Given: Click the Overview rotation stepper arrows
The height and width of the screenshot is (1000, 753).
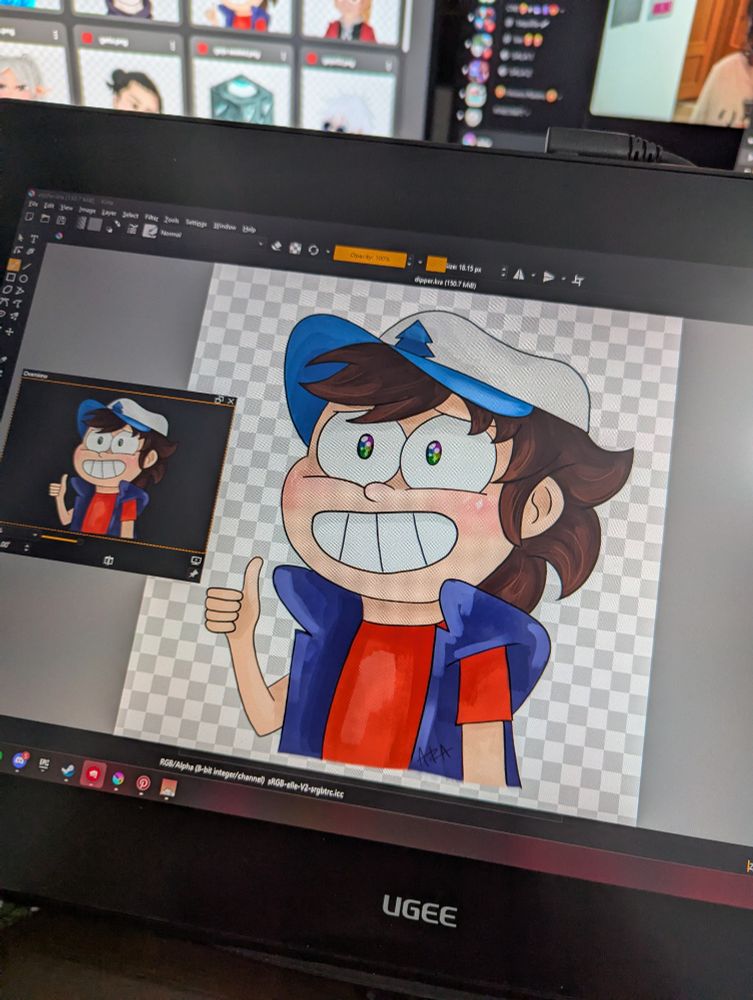Looking at the screenshot, I should click(26, 548).
